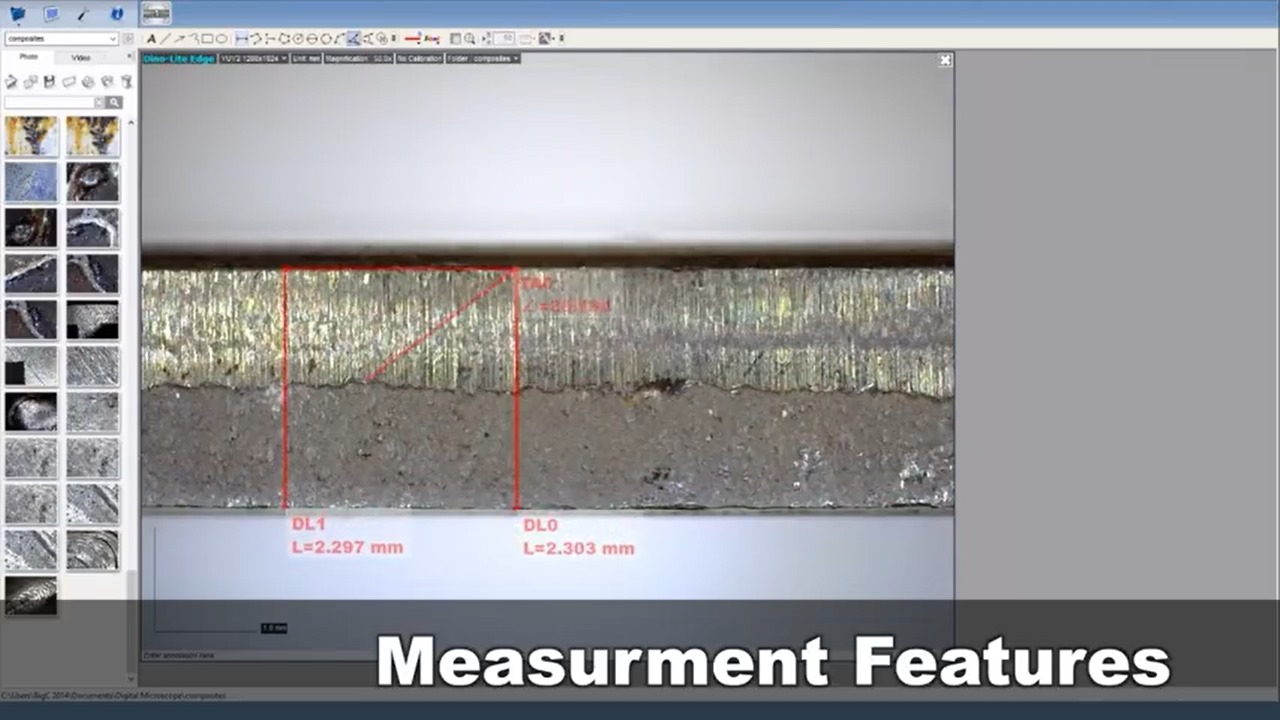1280x720 pixels.
Task: Click the DL1 L=2.297 mm measurement label
Action: tap(347, 536)
